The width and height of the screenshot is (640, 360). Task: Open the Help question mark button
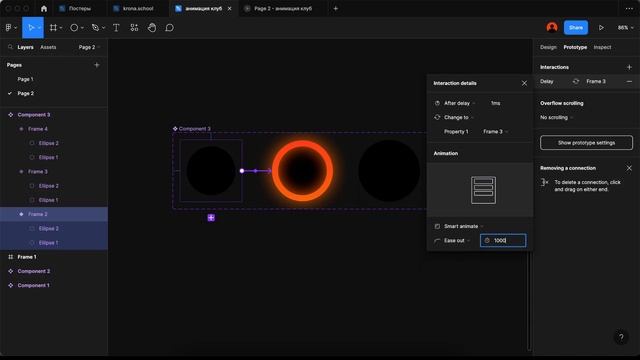click(621, 337)
